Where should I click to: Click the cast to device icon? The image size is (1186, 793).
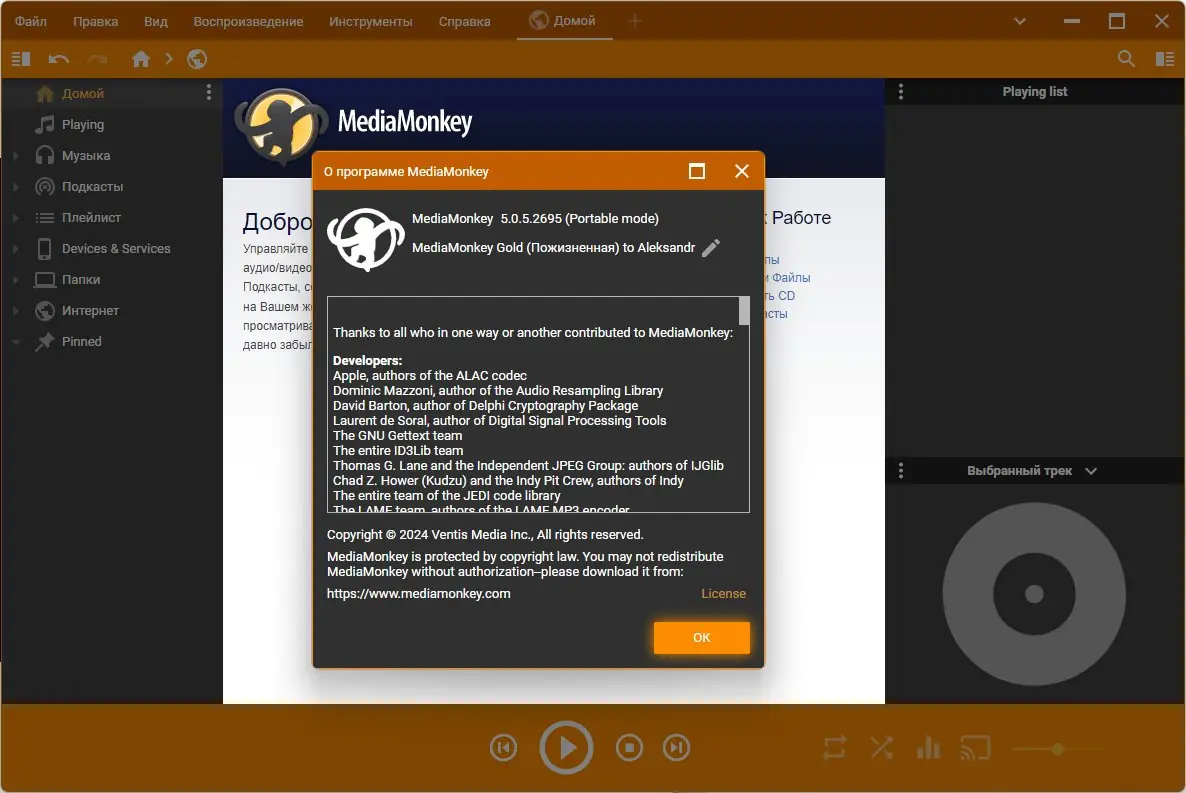[976, 748]
